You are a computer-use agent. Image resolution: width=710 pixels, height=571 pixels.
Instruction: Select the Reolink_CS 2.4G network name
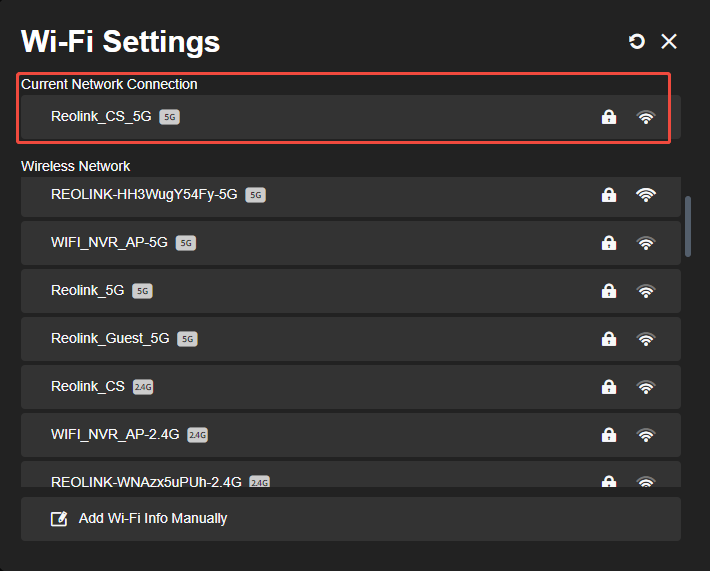(x=88, y=386)
